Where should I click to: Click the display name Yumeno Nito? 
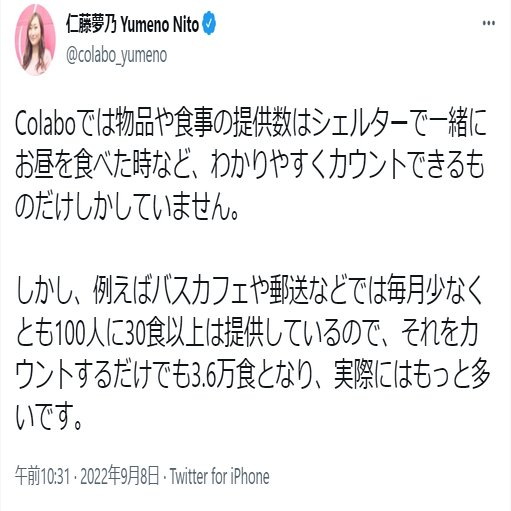click(x=159, y=24)
